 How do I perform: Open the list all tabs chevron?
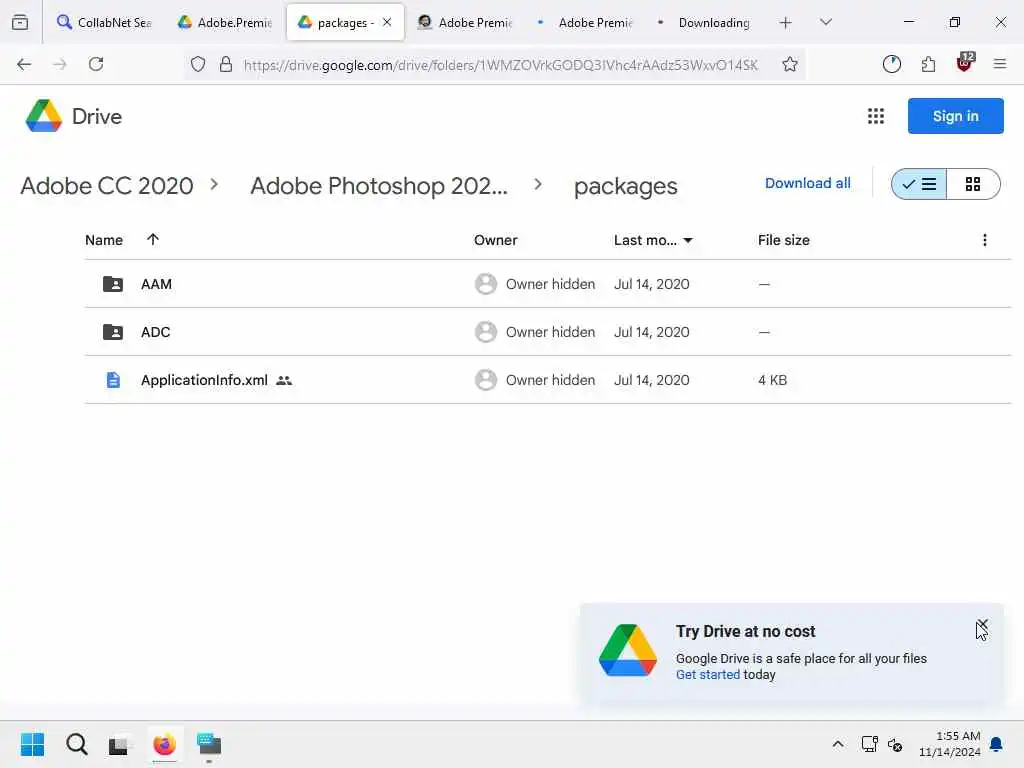826,22
